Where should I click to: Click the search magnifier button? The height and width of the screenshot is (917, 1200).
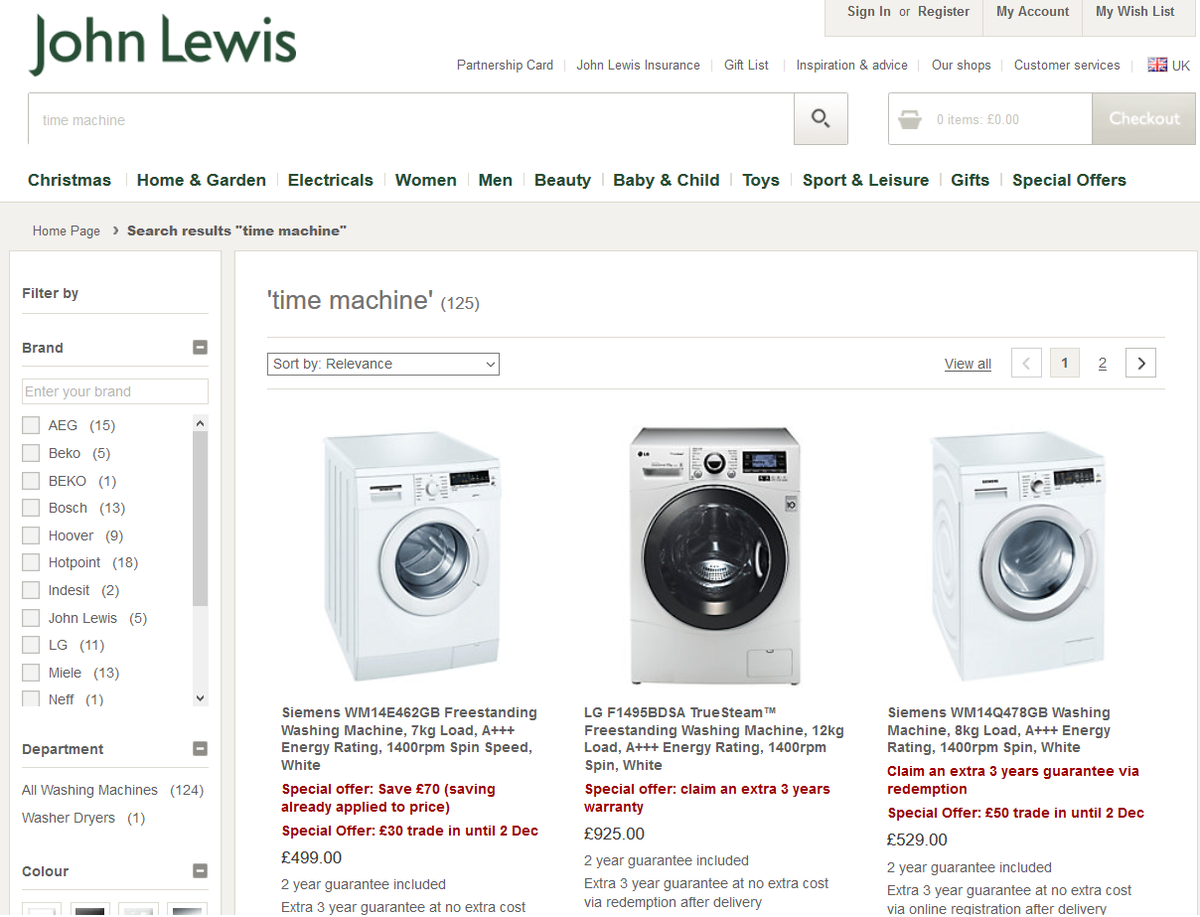point(821,119)
